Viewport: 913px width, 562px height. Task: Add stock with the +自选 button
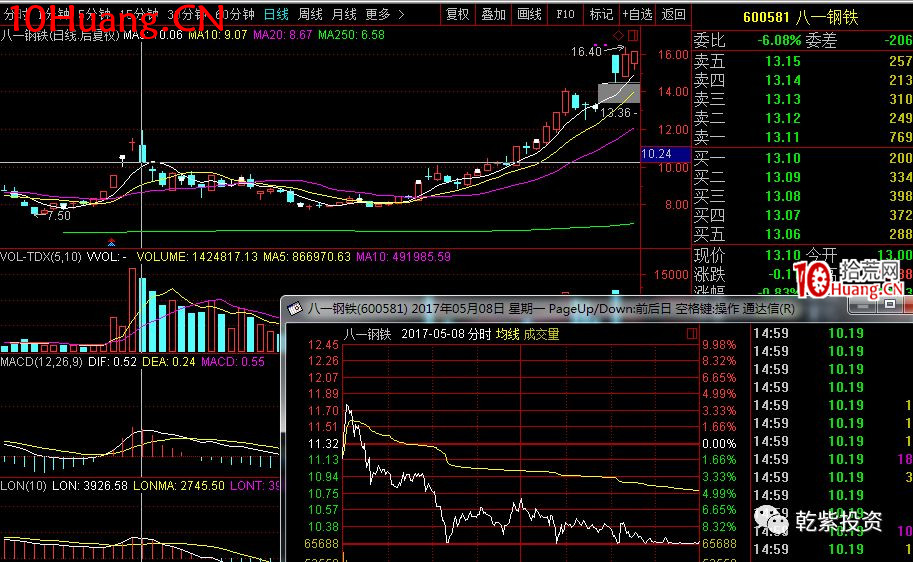[x=637, y=14]
